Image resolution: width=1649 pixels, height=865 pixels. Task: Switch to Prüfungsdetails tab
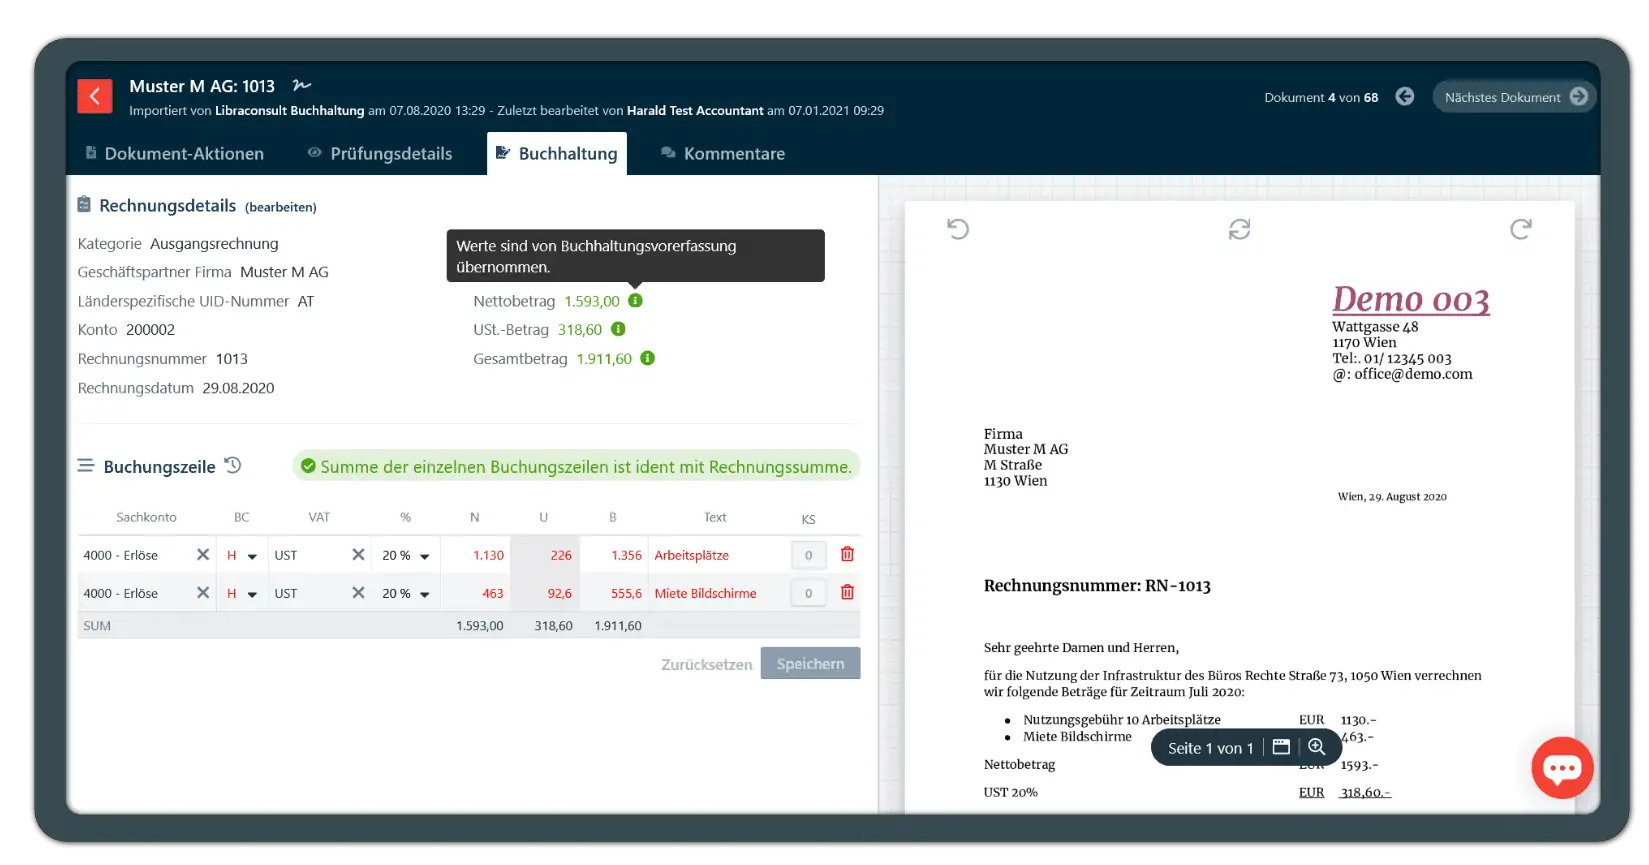380,154
